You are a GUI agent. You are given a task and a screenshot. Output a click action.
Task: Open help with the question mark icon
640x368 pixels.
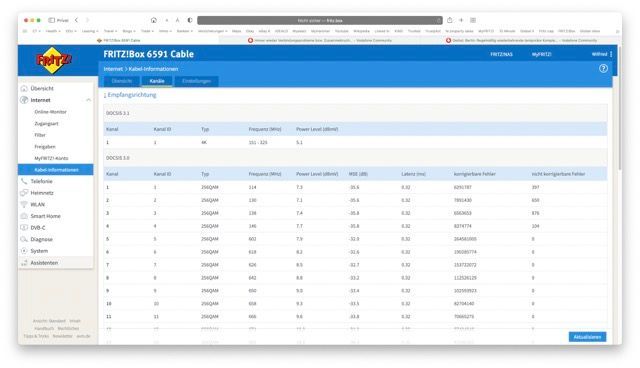coord(603,69)
